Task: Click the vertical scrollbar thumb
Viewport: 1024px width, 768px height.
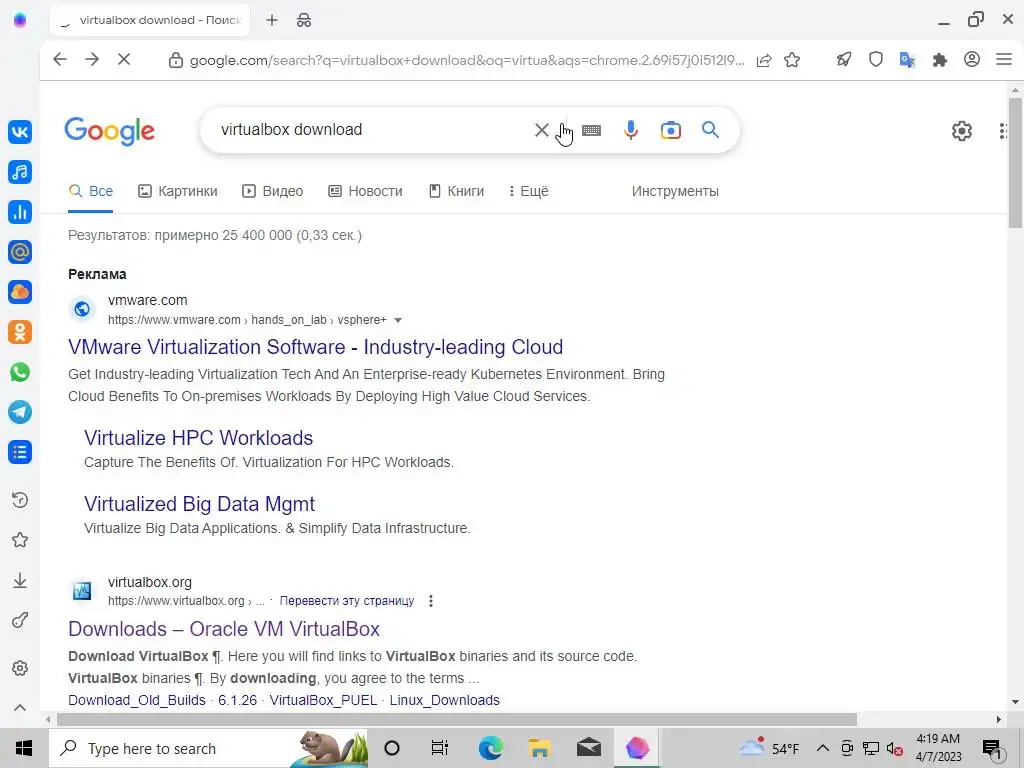Action: (1015, 163)
